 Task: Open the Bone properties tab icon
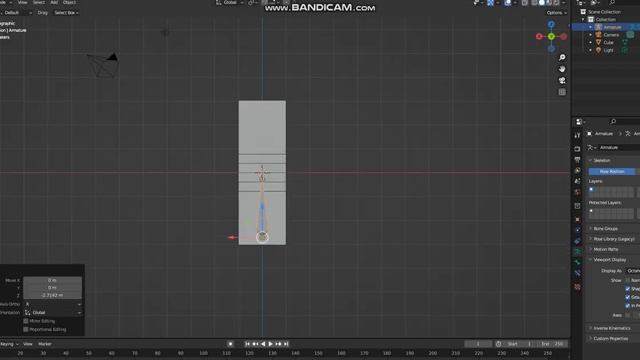577,262
